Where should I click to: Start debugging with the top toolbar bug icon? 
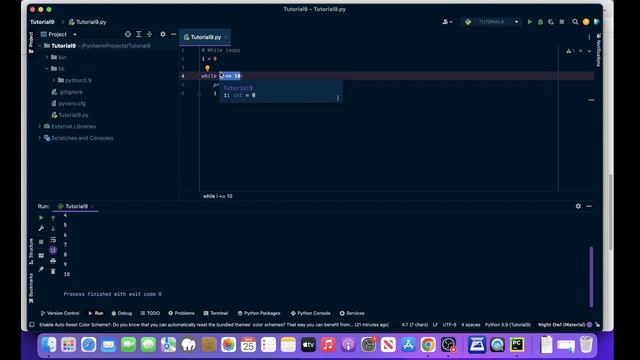point(540,22)
